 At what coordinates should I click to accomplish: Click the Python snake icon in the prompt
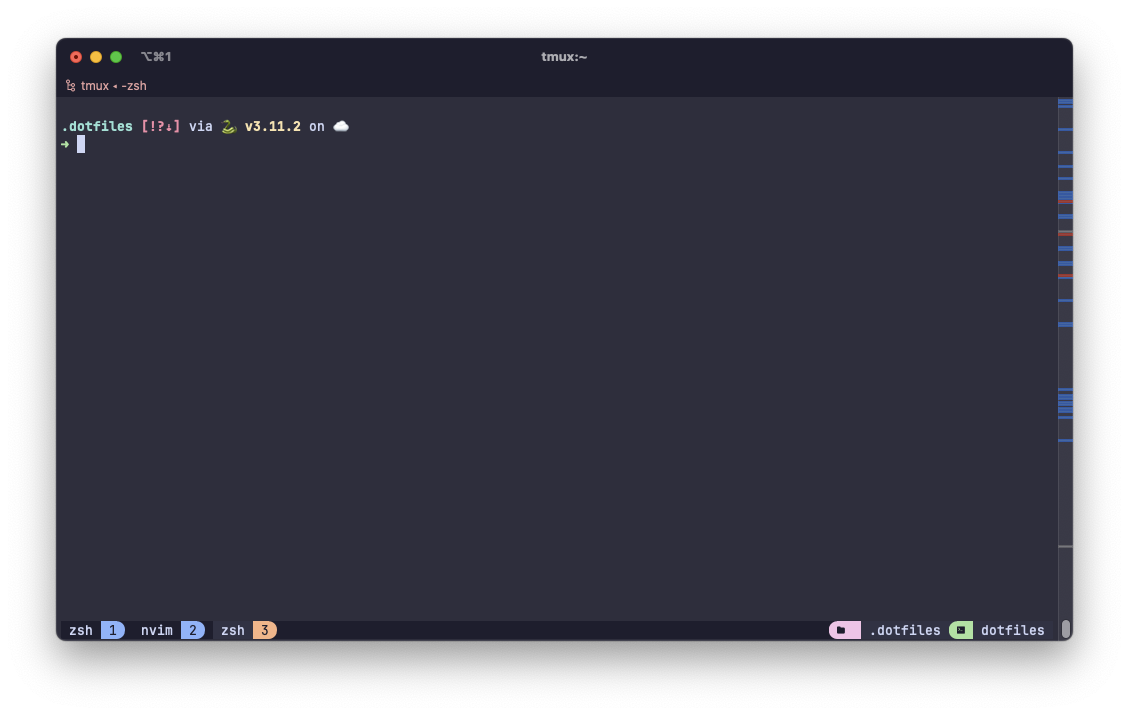[227, 126]
